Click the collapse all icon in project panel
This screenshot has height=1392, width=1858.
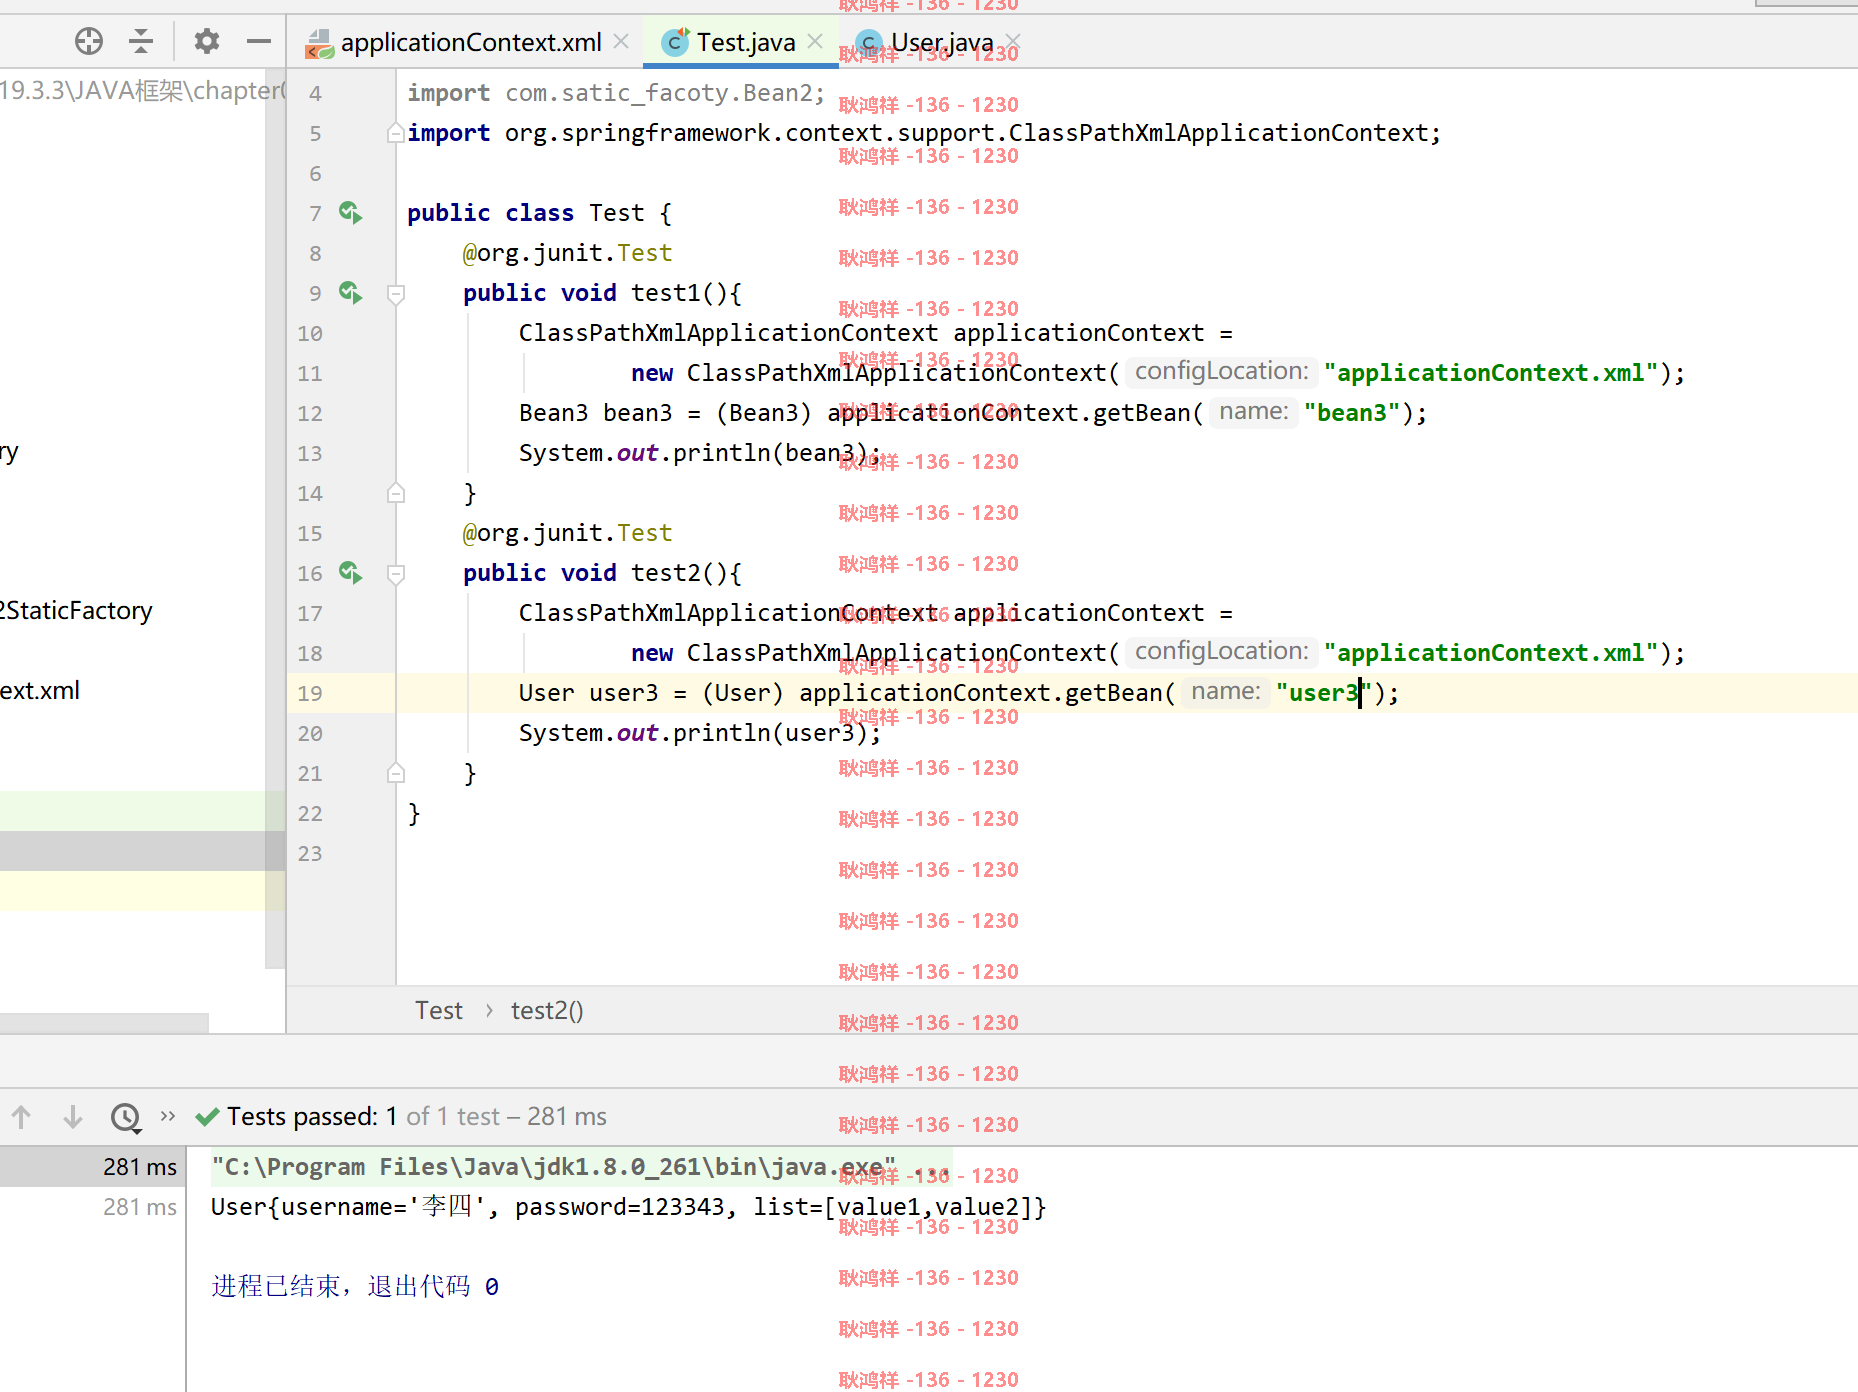141,41
